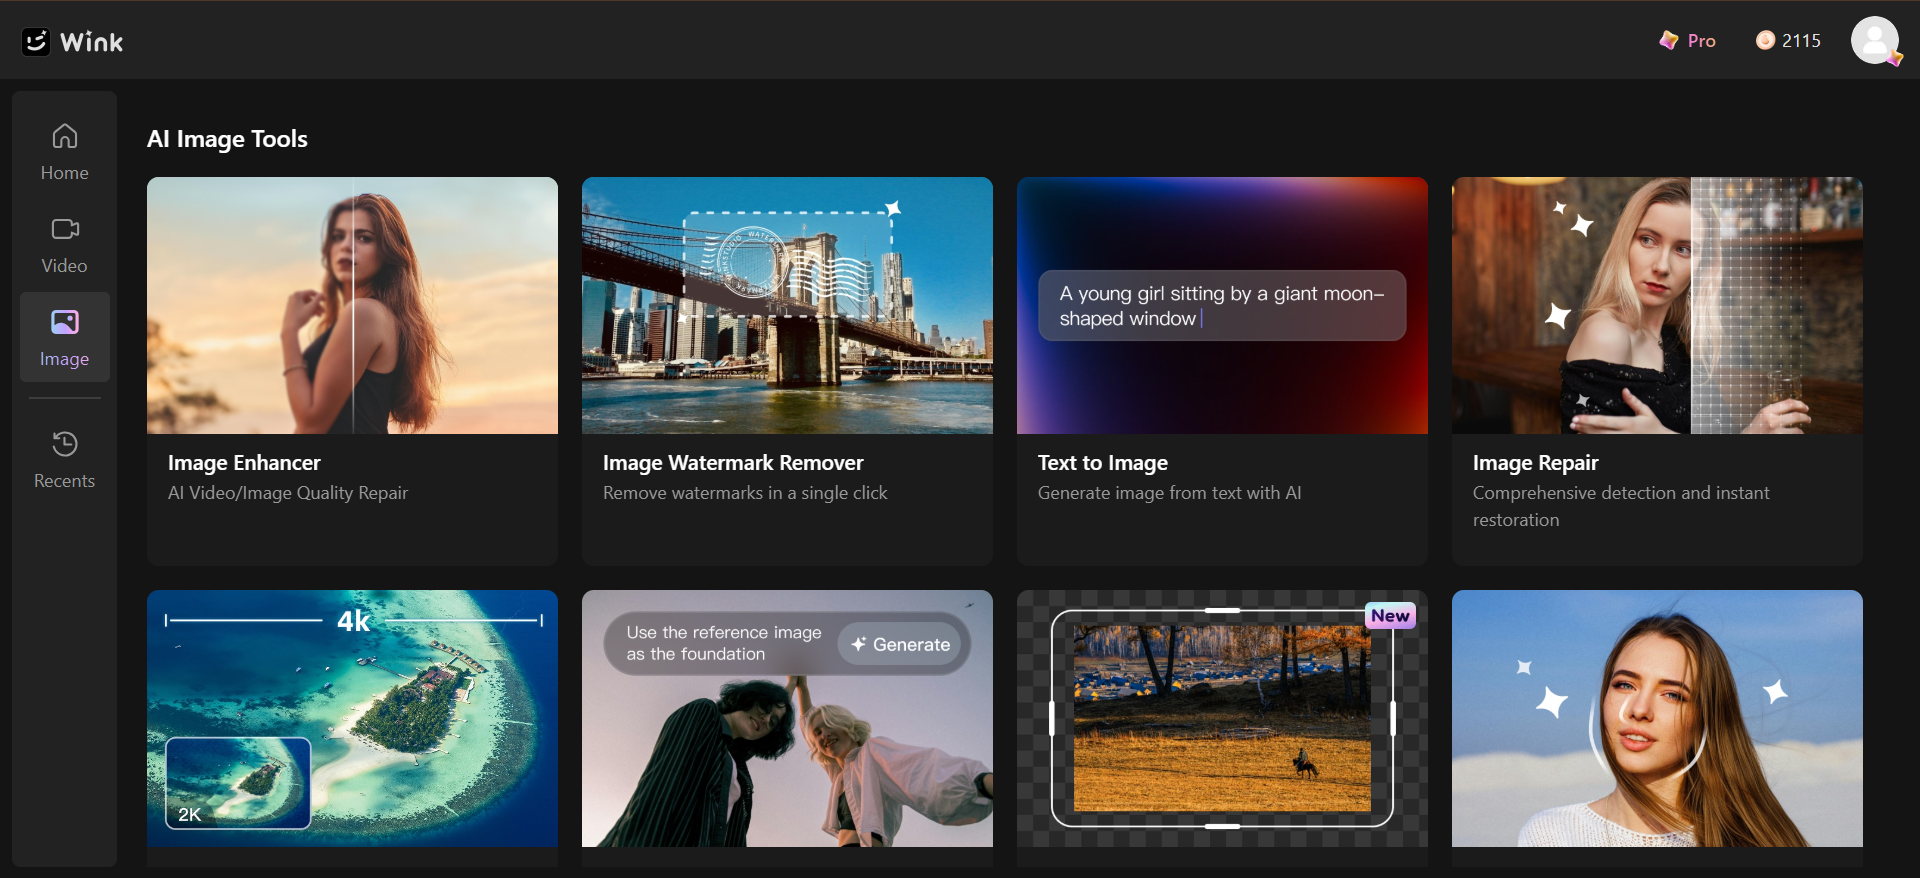The height and width of the screenshot is (878, 1920).
Task: Click the Wink logo icon
Action: point(36,41)
